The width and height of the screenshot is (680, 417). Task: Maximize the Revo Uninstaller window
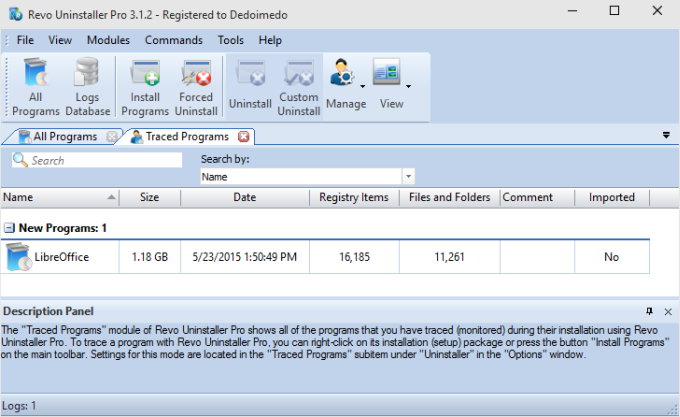pyautogui.click(x=615, y=11)
